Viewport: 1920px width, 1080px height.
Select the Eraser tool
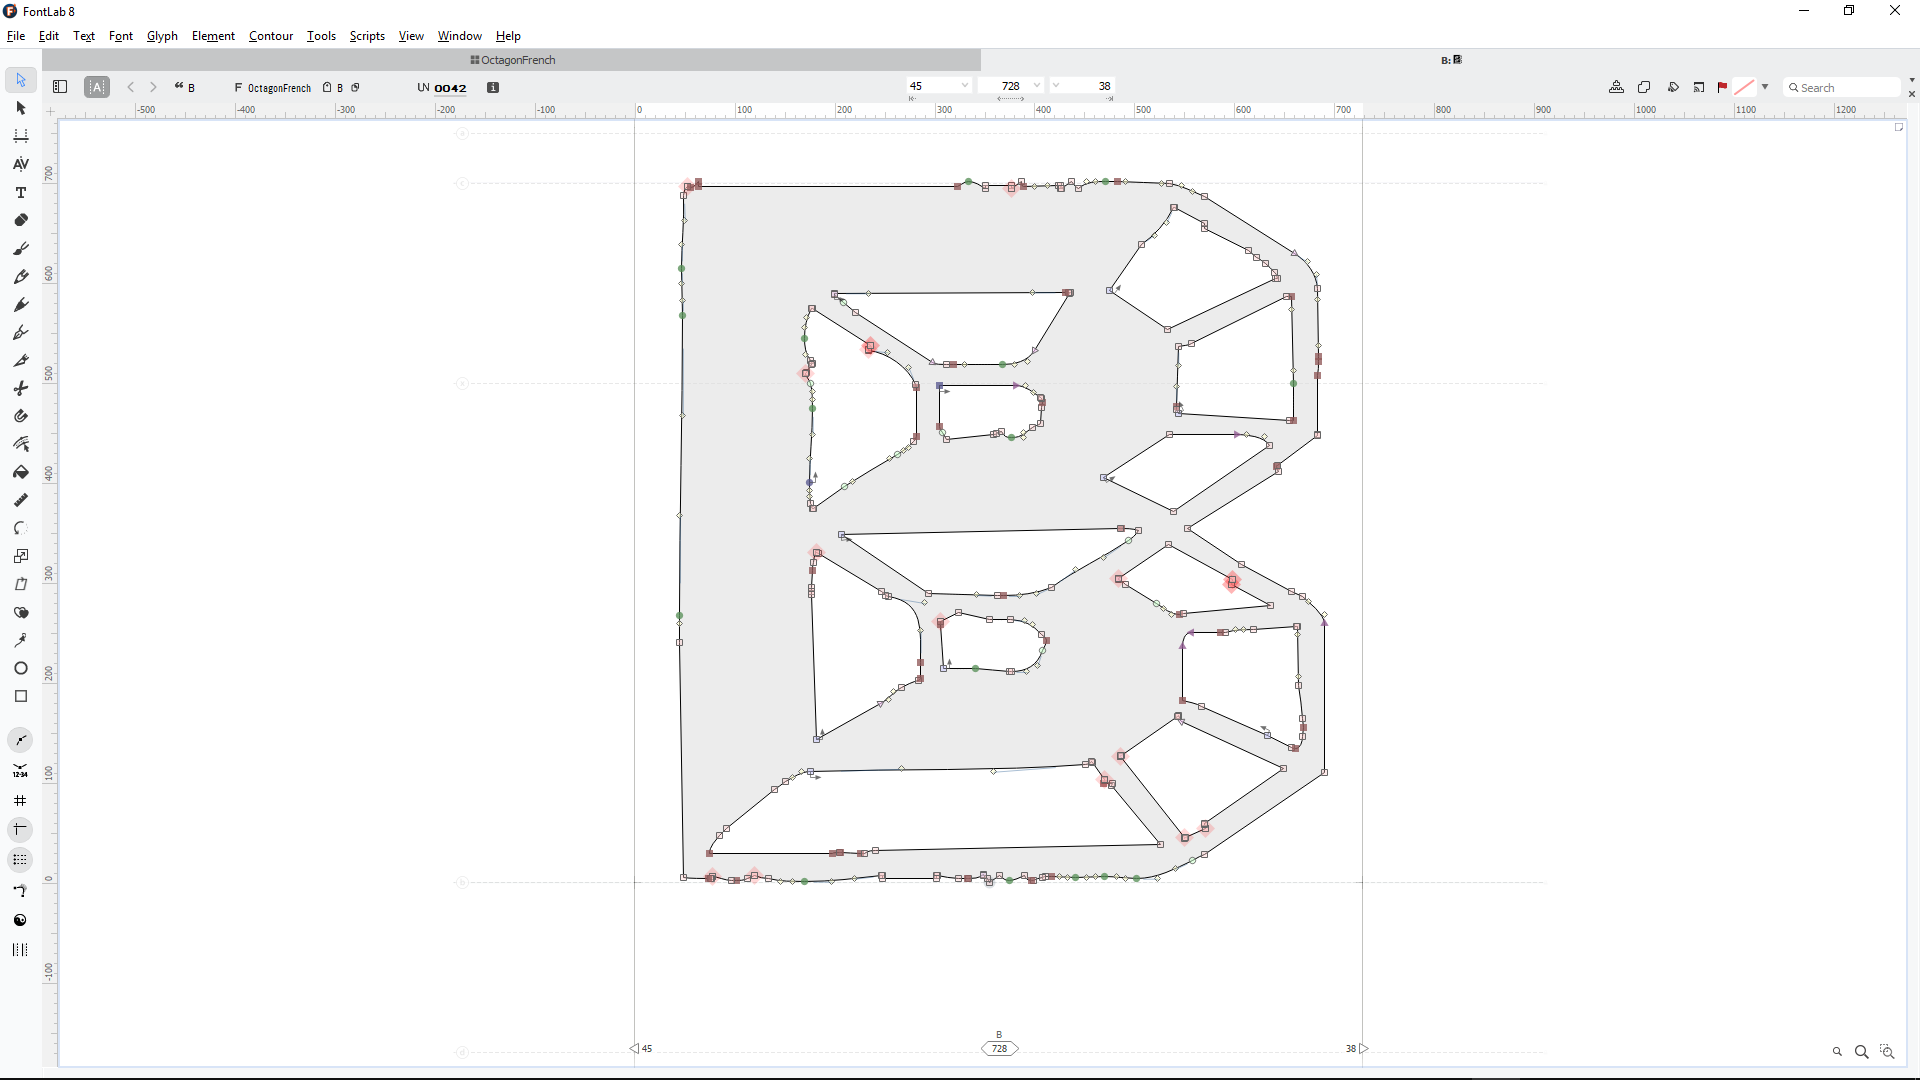21,220
